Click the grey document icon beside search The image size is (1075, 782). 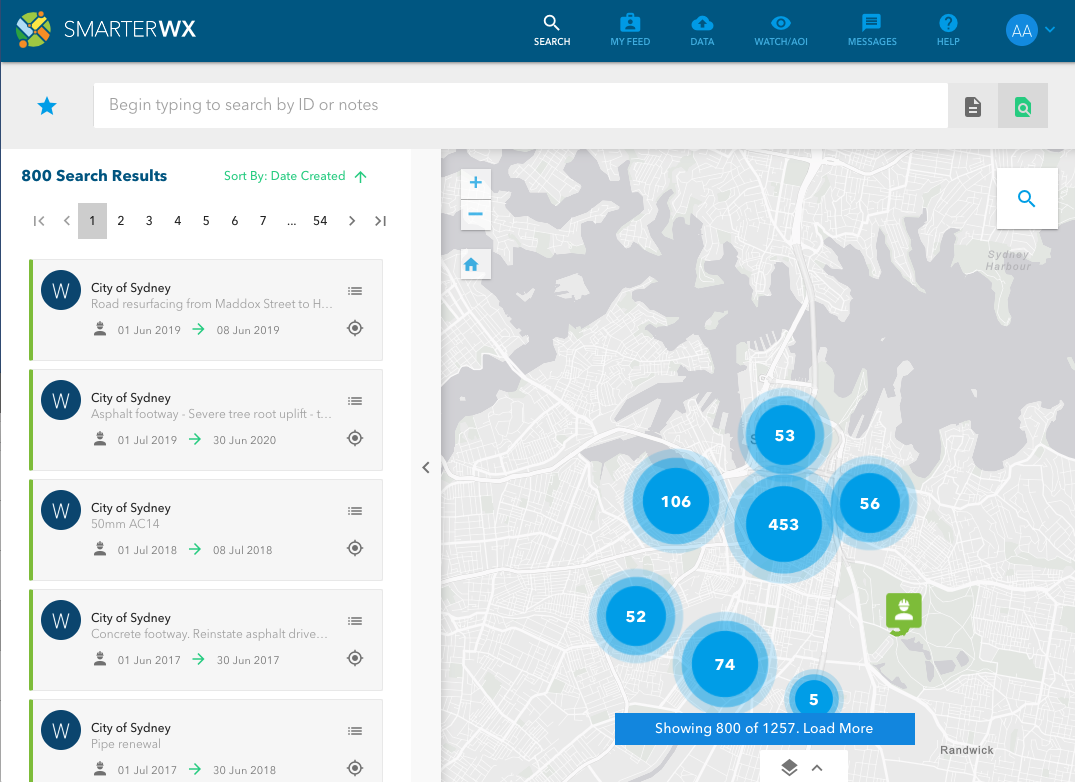tap(972, 106)
